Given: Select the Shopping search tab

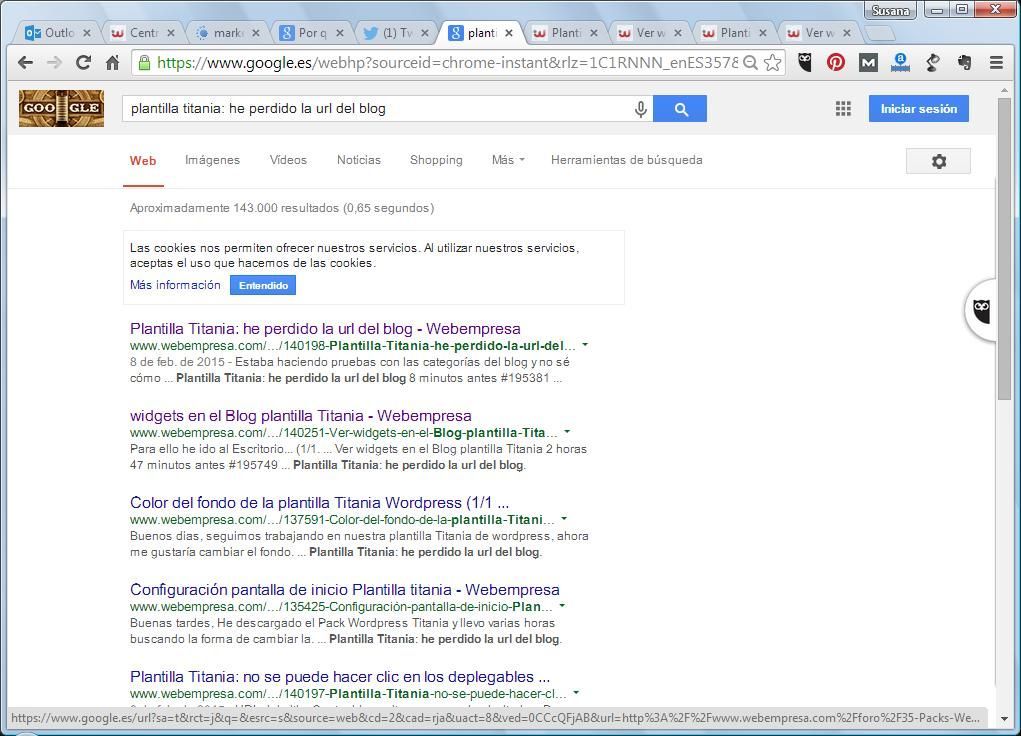Looking at the screenshot, I should click(x=436, y=160).
